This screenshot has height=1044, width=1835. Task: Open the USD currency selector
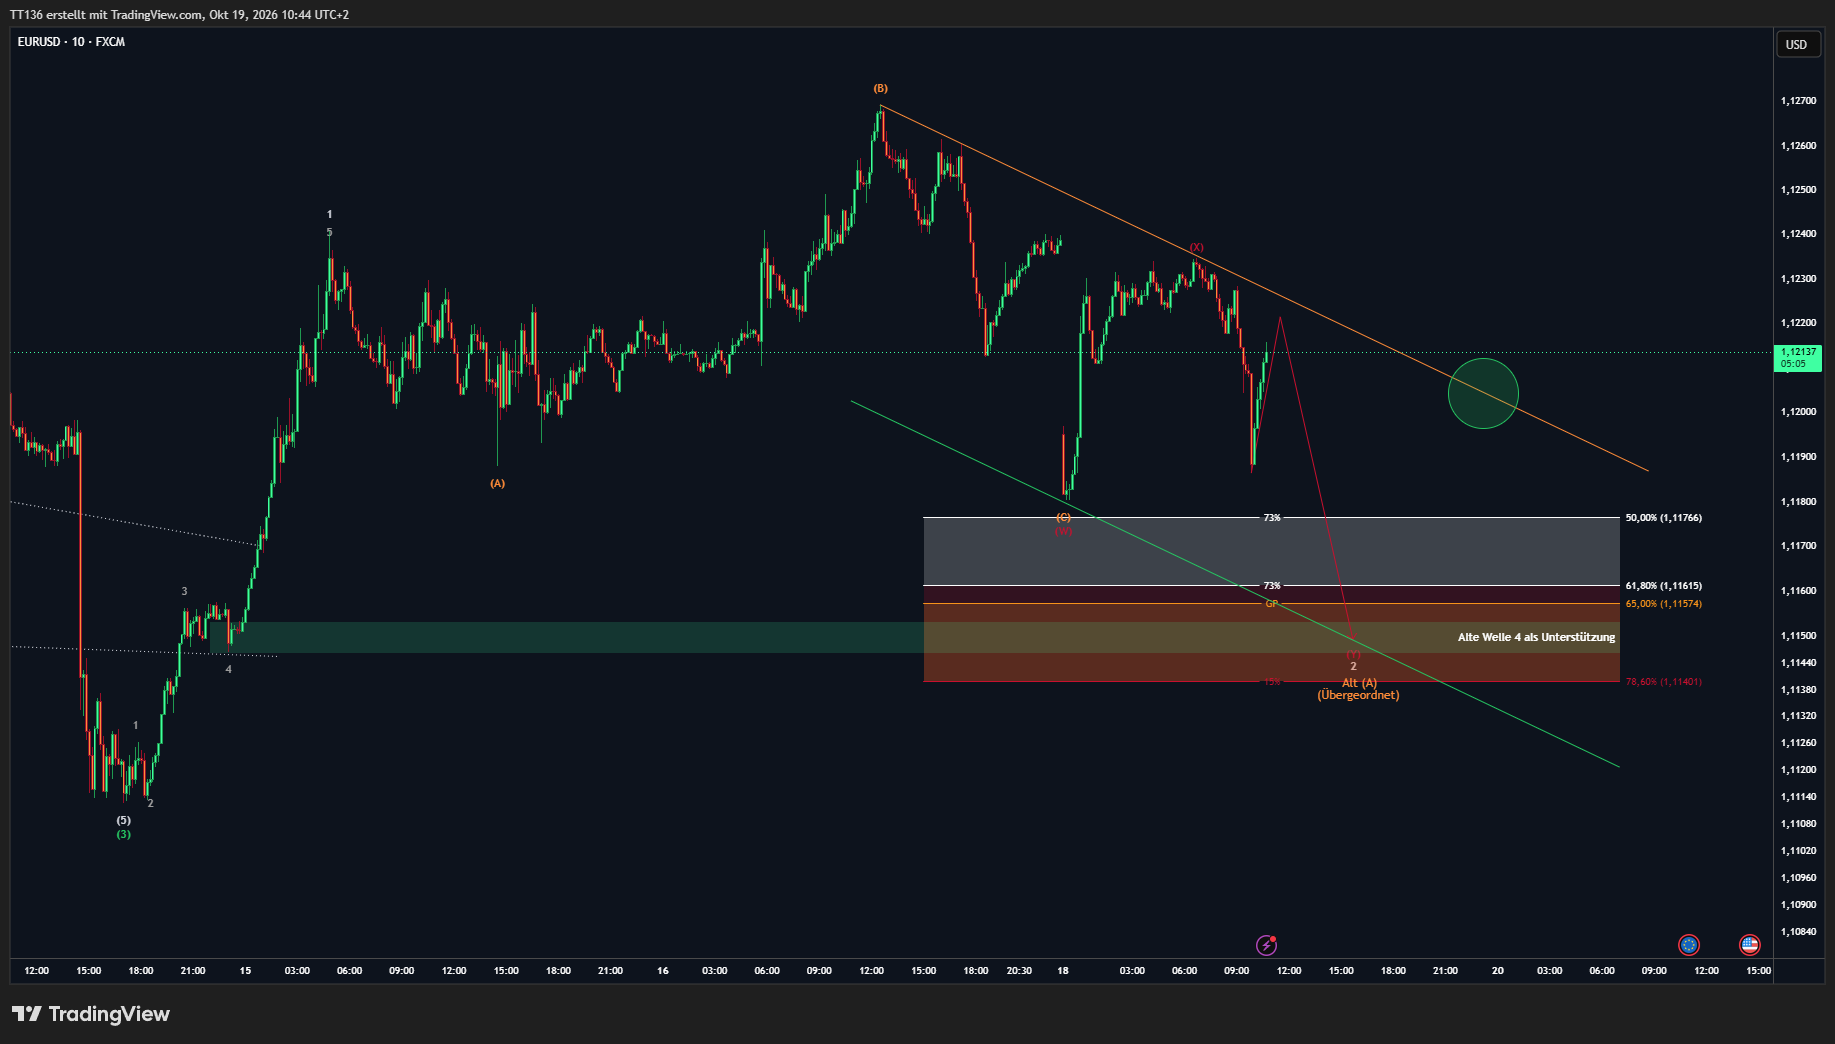1797,44
